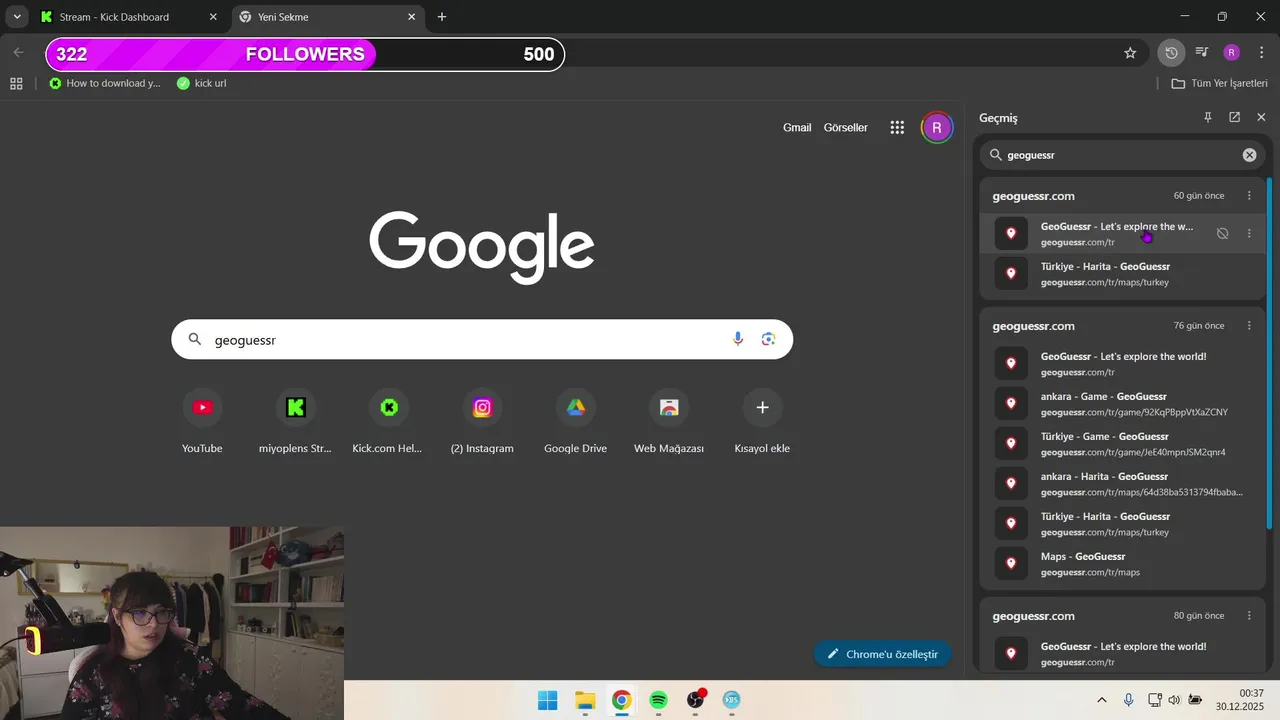Open the Chrome three-dot menu
Screen dimensions: 1280x720
[x=1261, y=53]
